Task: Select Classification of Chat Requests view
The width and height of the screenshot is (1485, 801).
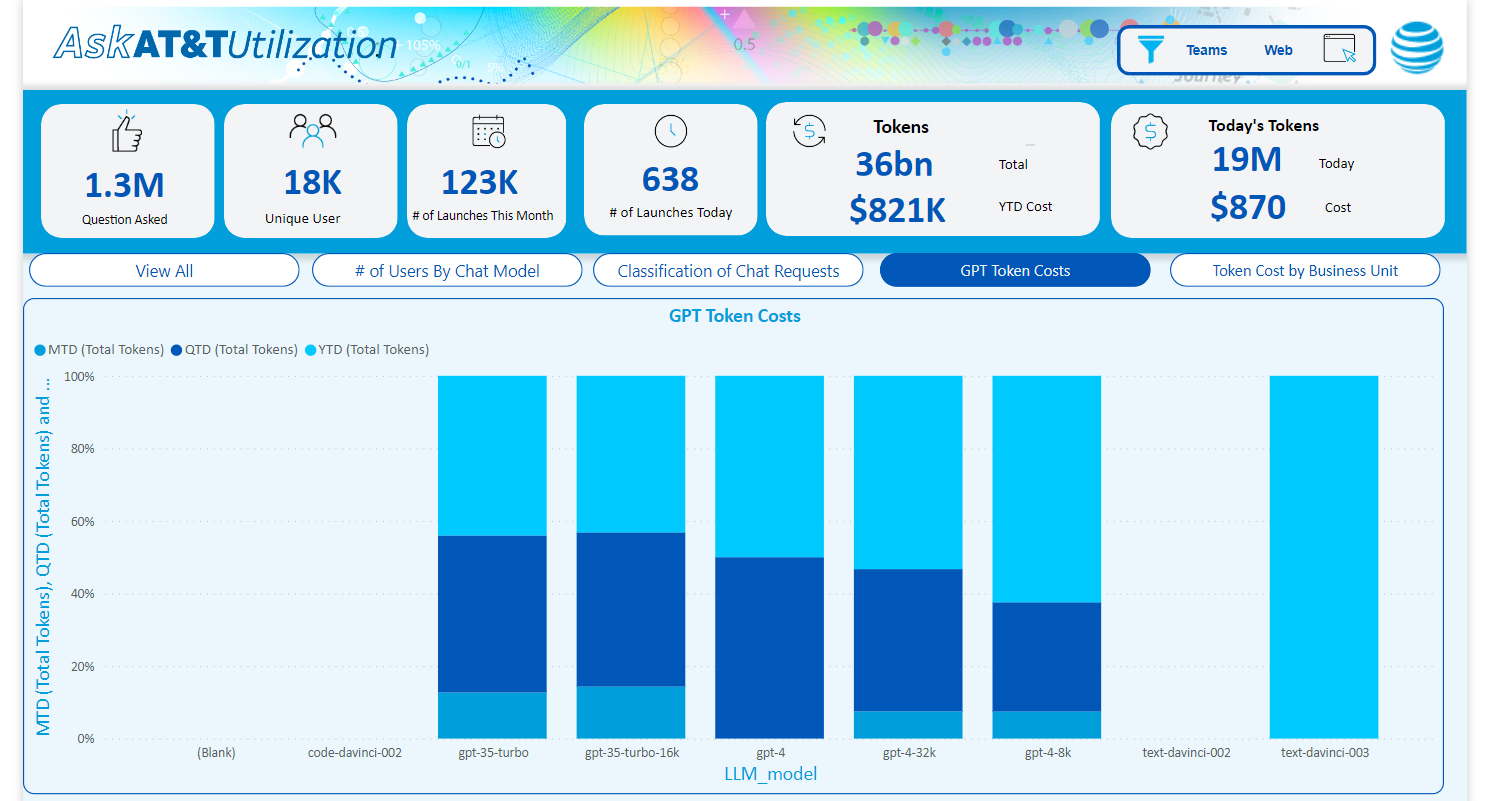Action: tap(728, 270)
